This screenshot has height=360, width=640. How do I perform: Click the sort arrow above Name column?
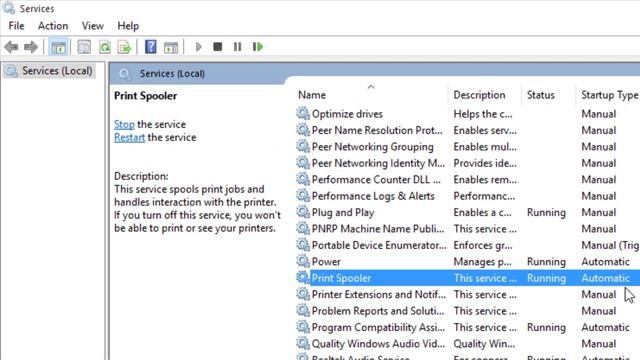(x=371, y=87)
